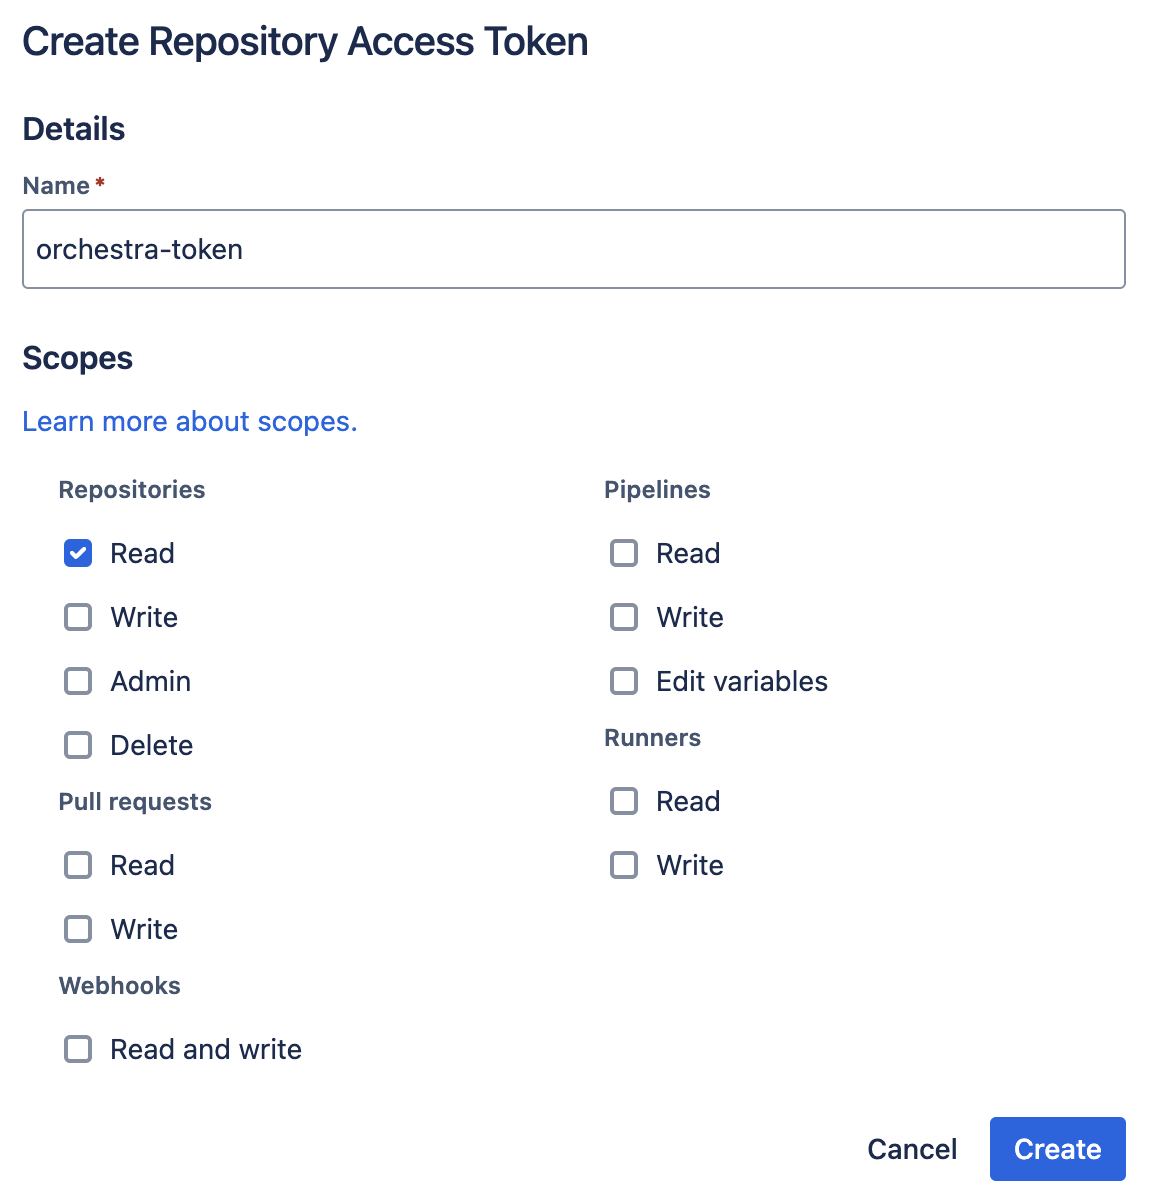Enable Read access for Runners
The width and height of the screenshot is (1158, 1202).
(623, 801)
